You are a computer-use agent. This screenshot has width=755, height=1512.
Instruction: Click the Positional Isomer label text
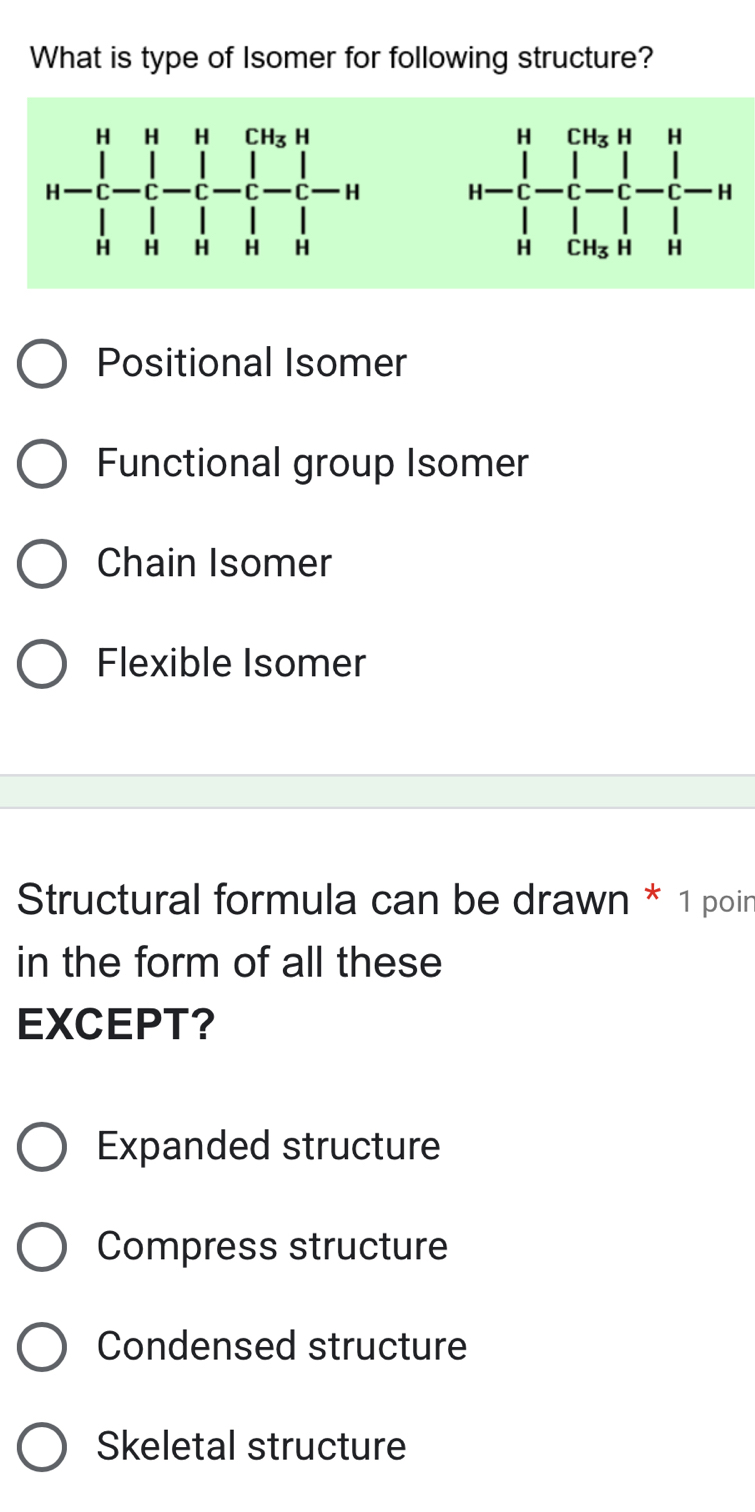point(251,363)
